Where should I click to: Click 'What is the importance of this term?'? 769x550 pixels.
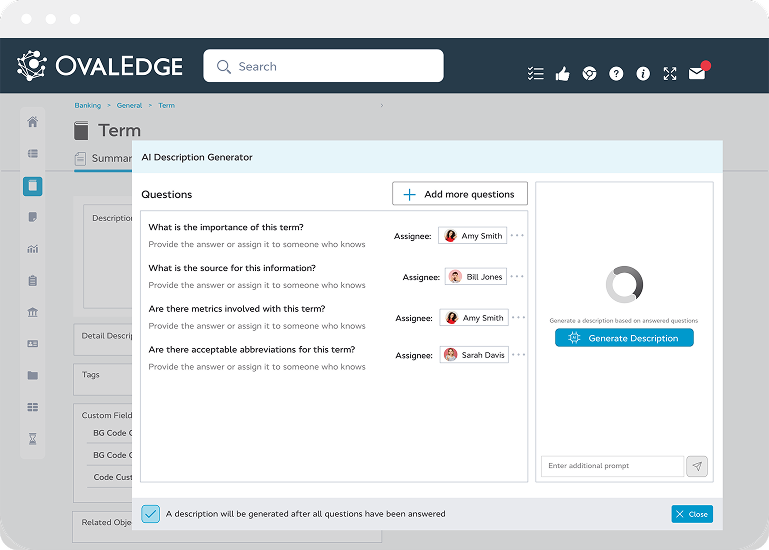[226, 227]
